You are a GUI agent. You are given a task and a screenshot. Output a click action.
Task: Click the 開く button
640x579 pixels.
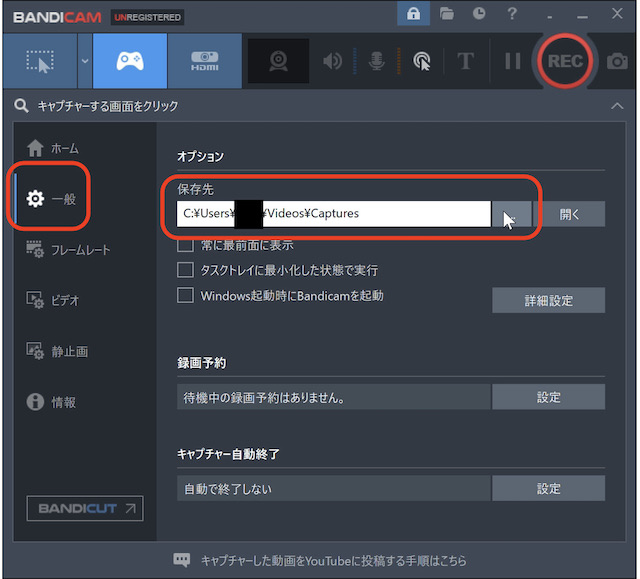569,214
